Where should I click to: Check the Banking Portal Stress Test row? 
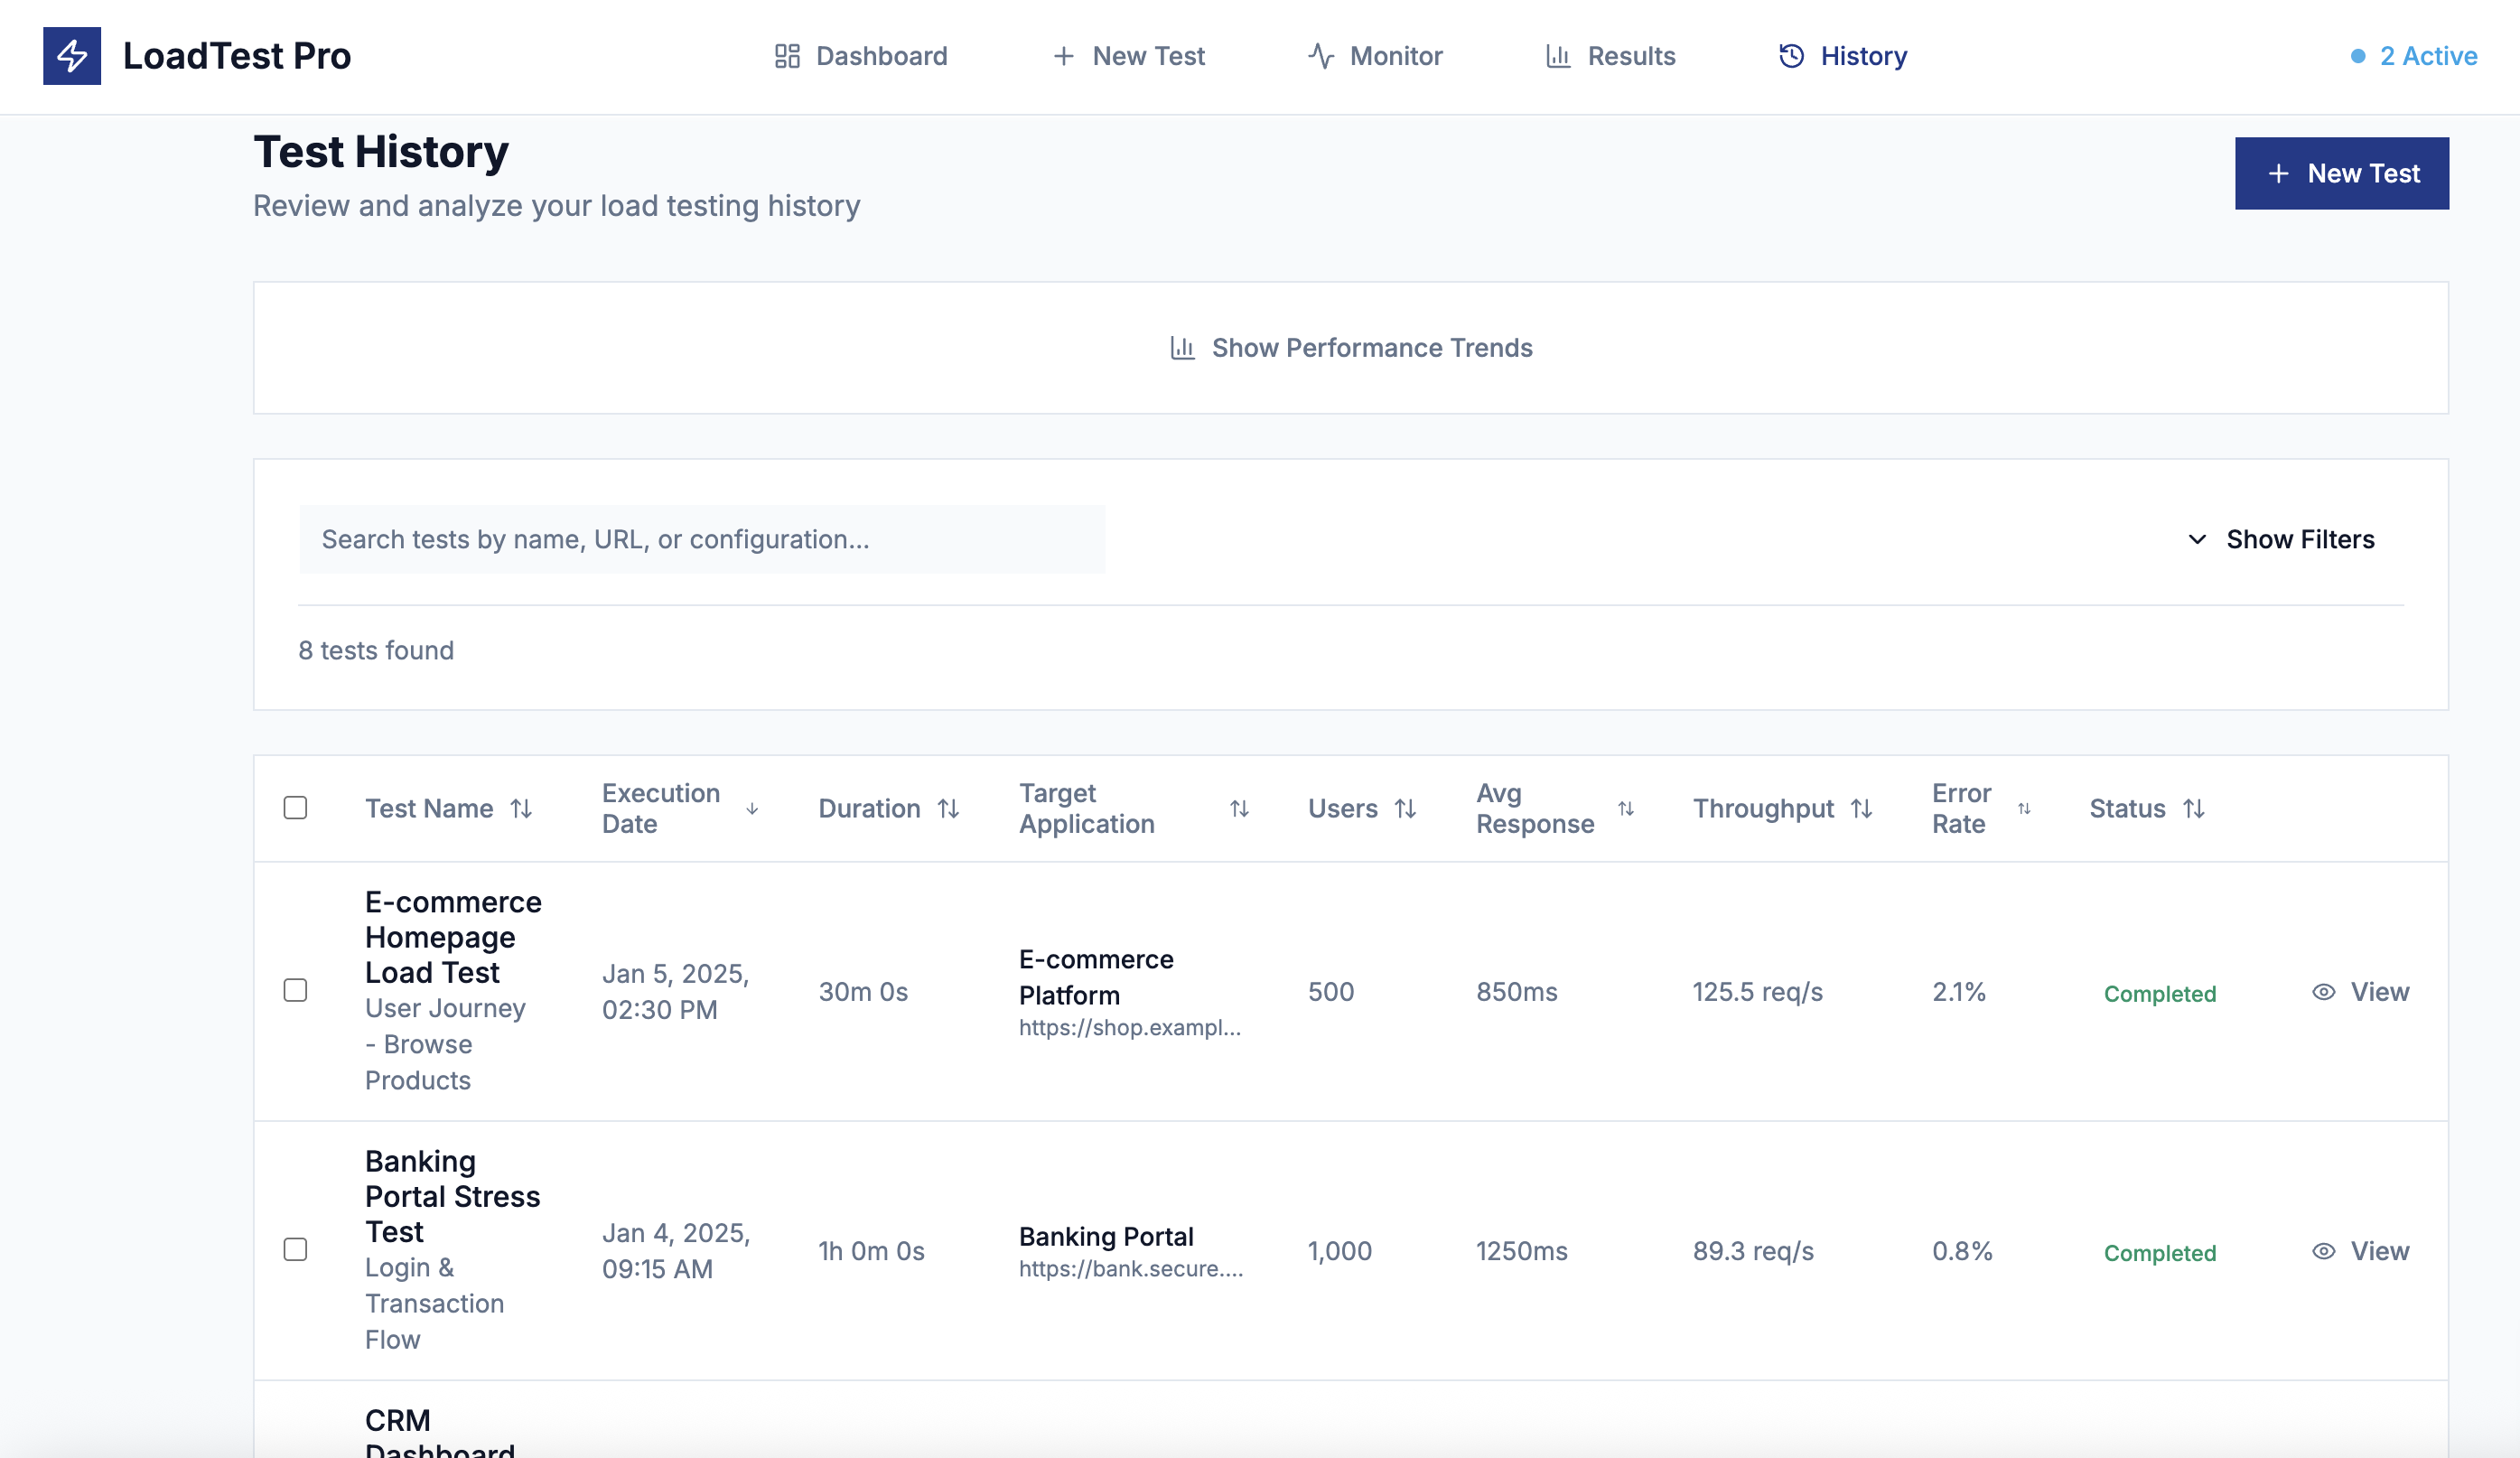pos(295,1249)
